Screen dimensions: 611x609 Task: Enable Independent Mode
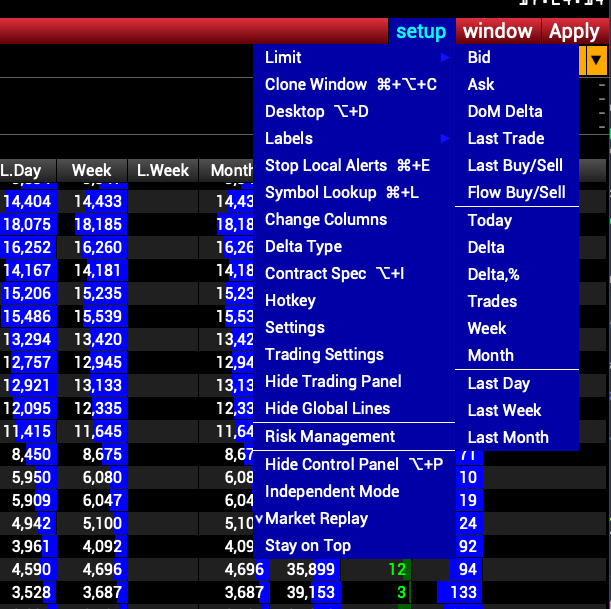[x=332, y=492]
